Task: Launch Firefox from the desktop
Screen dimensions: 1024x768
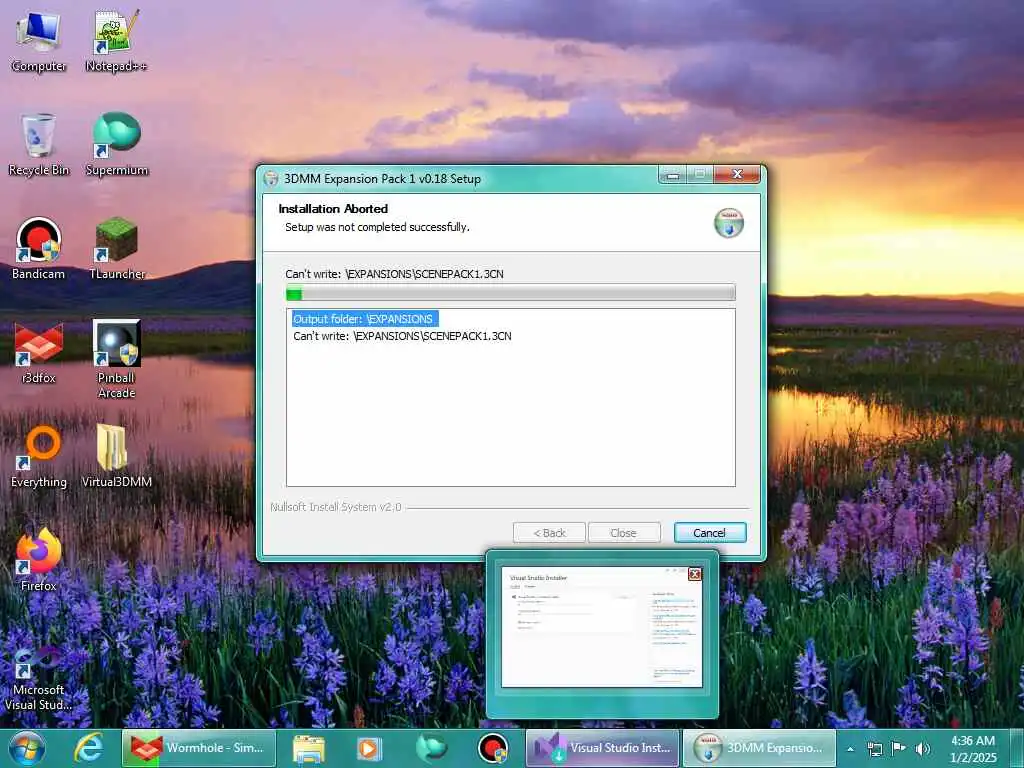Action: click(39, 560)
